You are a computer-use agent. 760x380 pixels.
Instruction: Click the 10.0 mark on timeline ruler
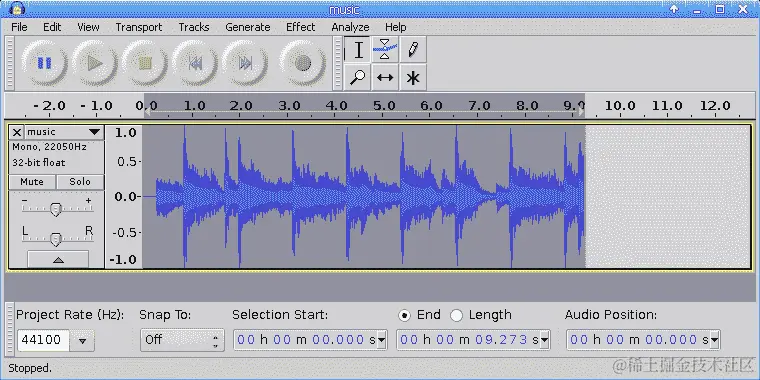coord(620,106)
